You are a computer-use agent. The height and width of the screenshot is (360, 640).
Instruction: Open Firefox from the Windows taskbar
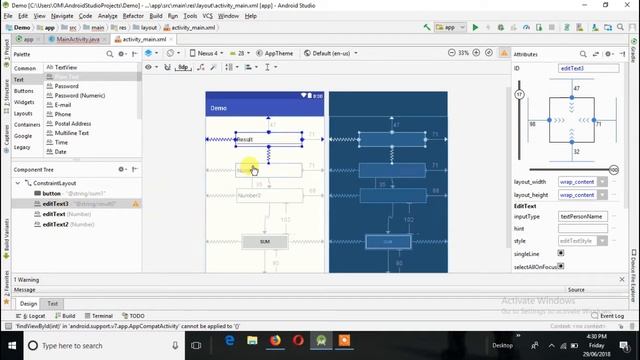276,341
